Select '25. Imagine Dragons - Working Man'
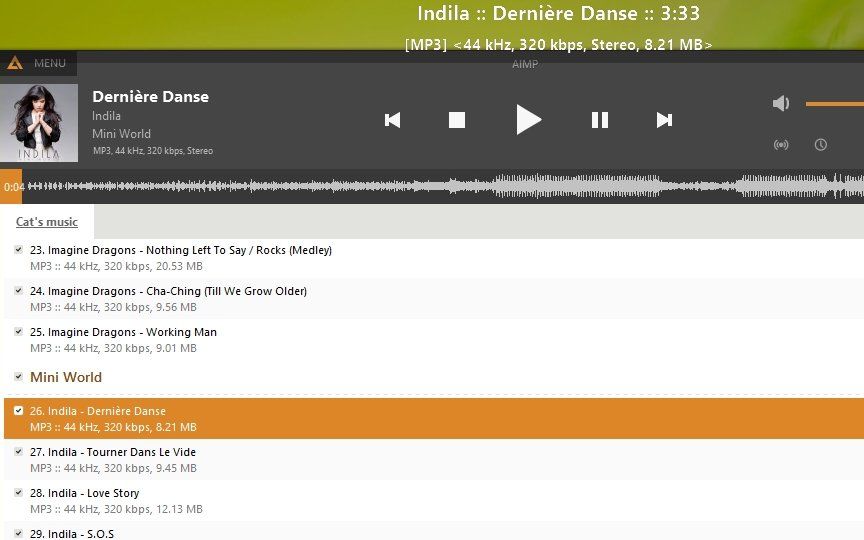This screenshot has width=864, height=540. pyautogui.click(x=434, y=339)
